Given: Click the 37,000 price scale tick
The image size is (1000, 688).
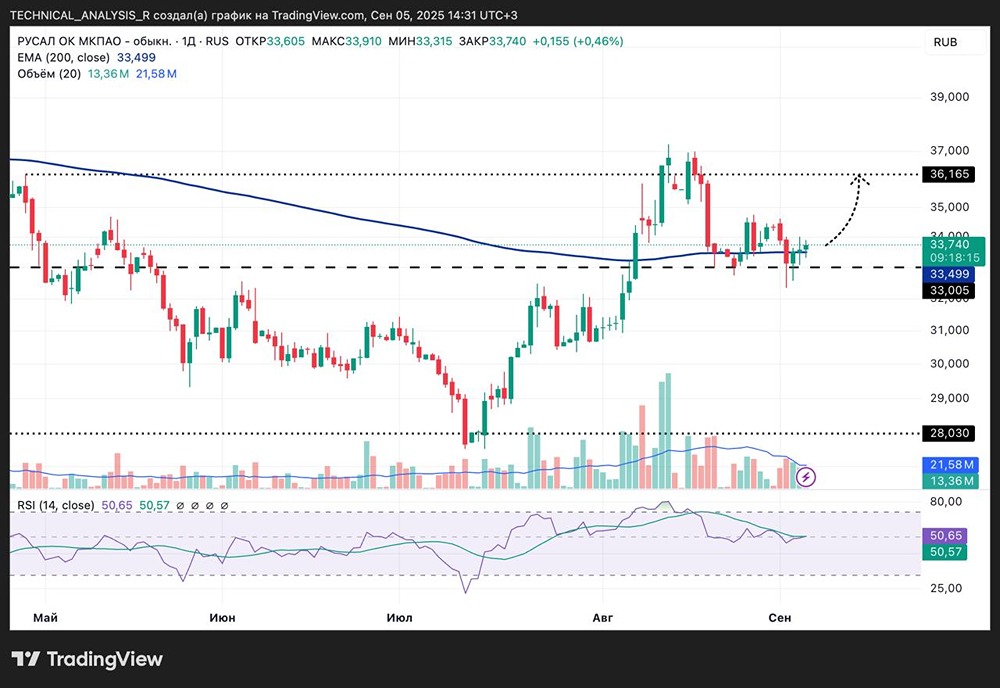Looking at the screenshot, I should pos(949,151).
